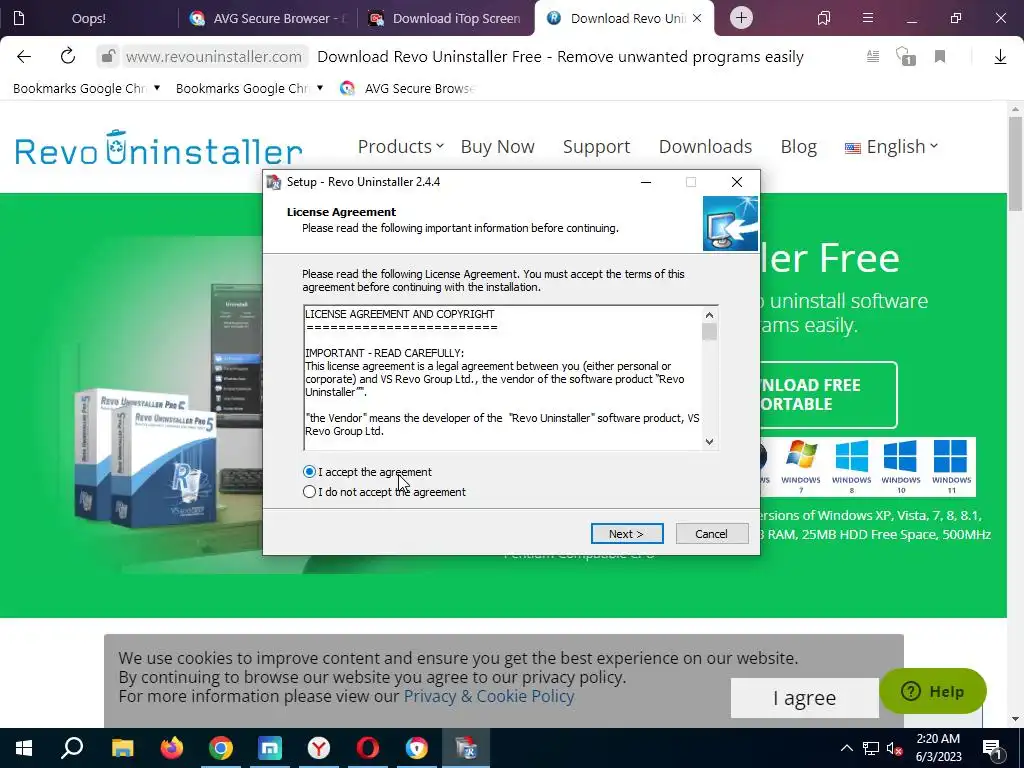Click the setup window title bar icon
The image size is (1024, 768).
click(x=274, y=182)
